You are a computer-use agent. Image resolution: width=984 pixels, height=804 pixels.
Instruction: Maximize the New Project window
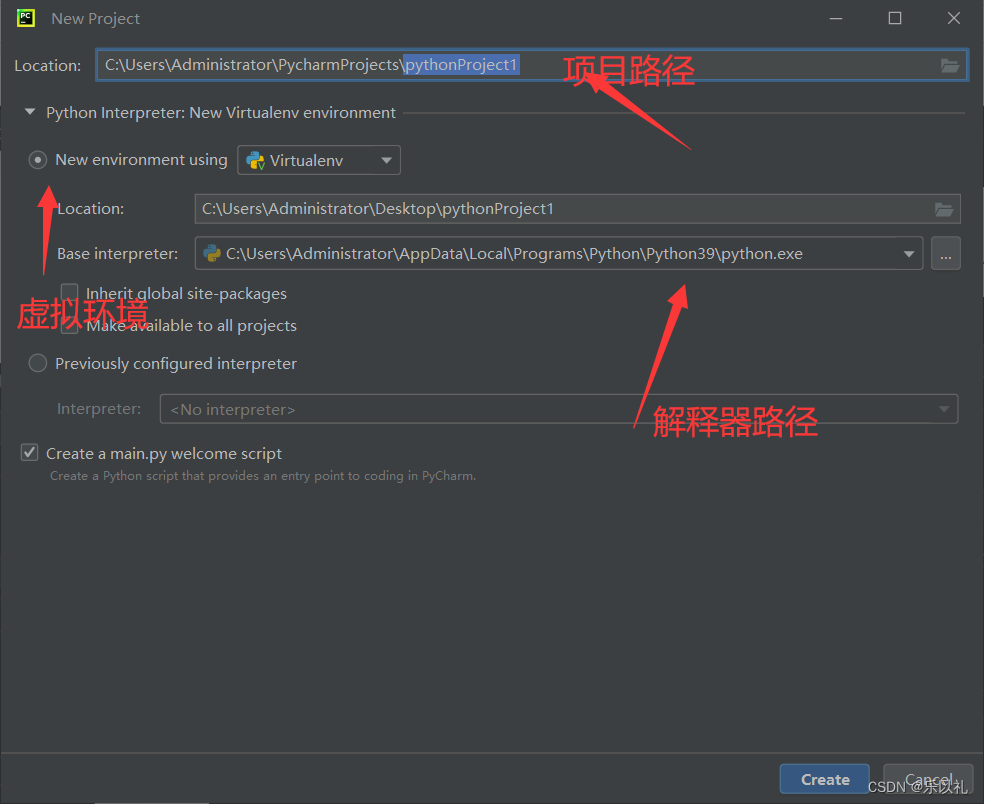click(895, 19)
